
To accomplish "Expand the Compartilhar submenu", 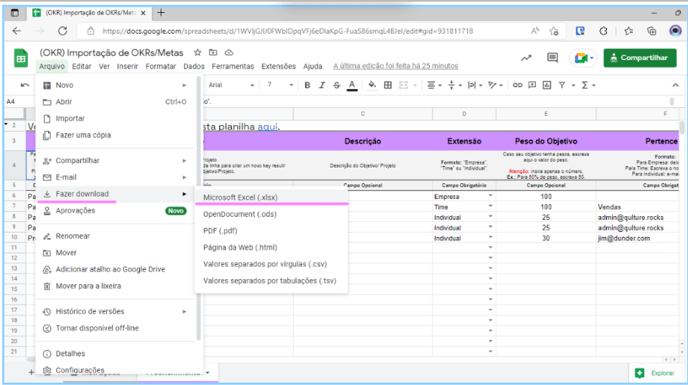I will pyautogui.click(x=115, y=161).
